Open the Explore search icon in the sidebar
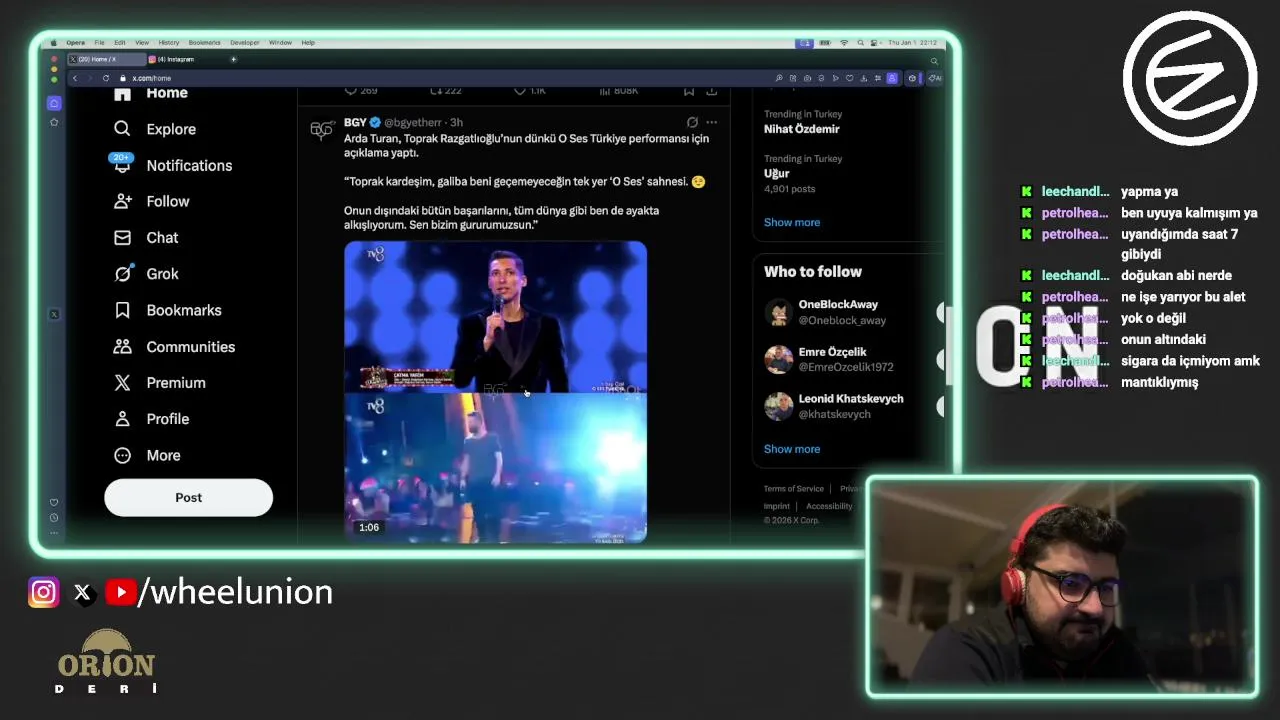This screenshot has width=1280, height=720. tap(122, 129)
